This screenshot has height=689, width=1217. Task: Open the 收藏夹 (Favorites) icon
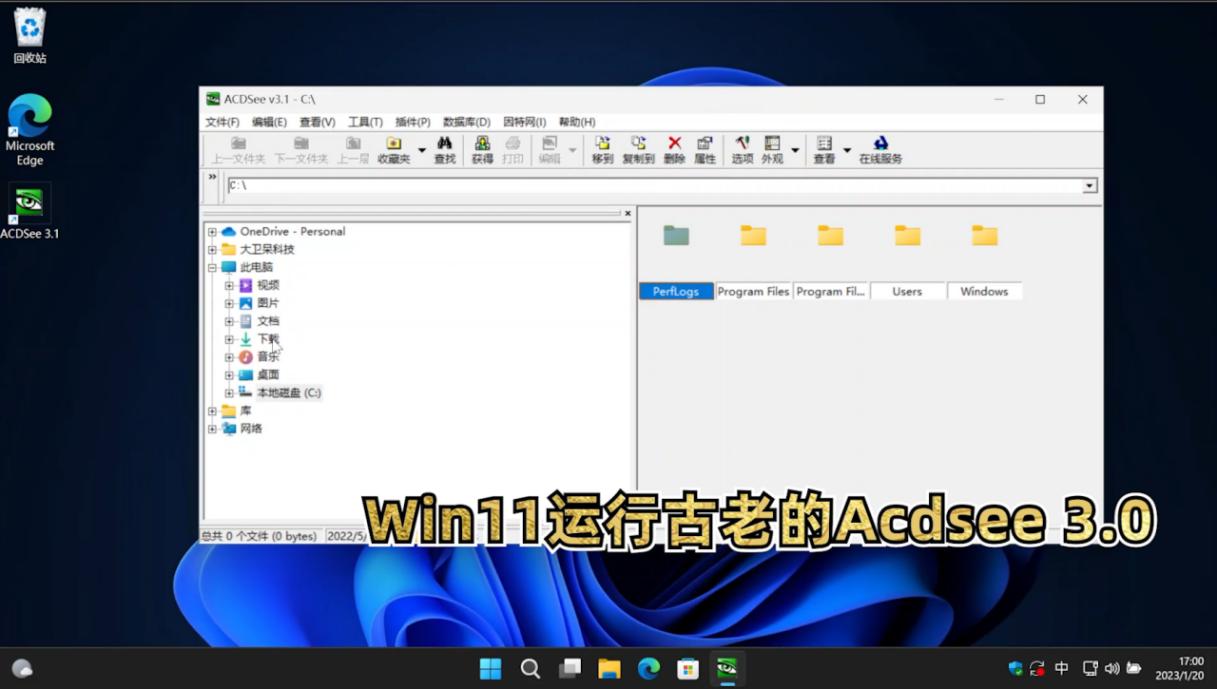[393, 150]
